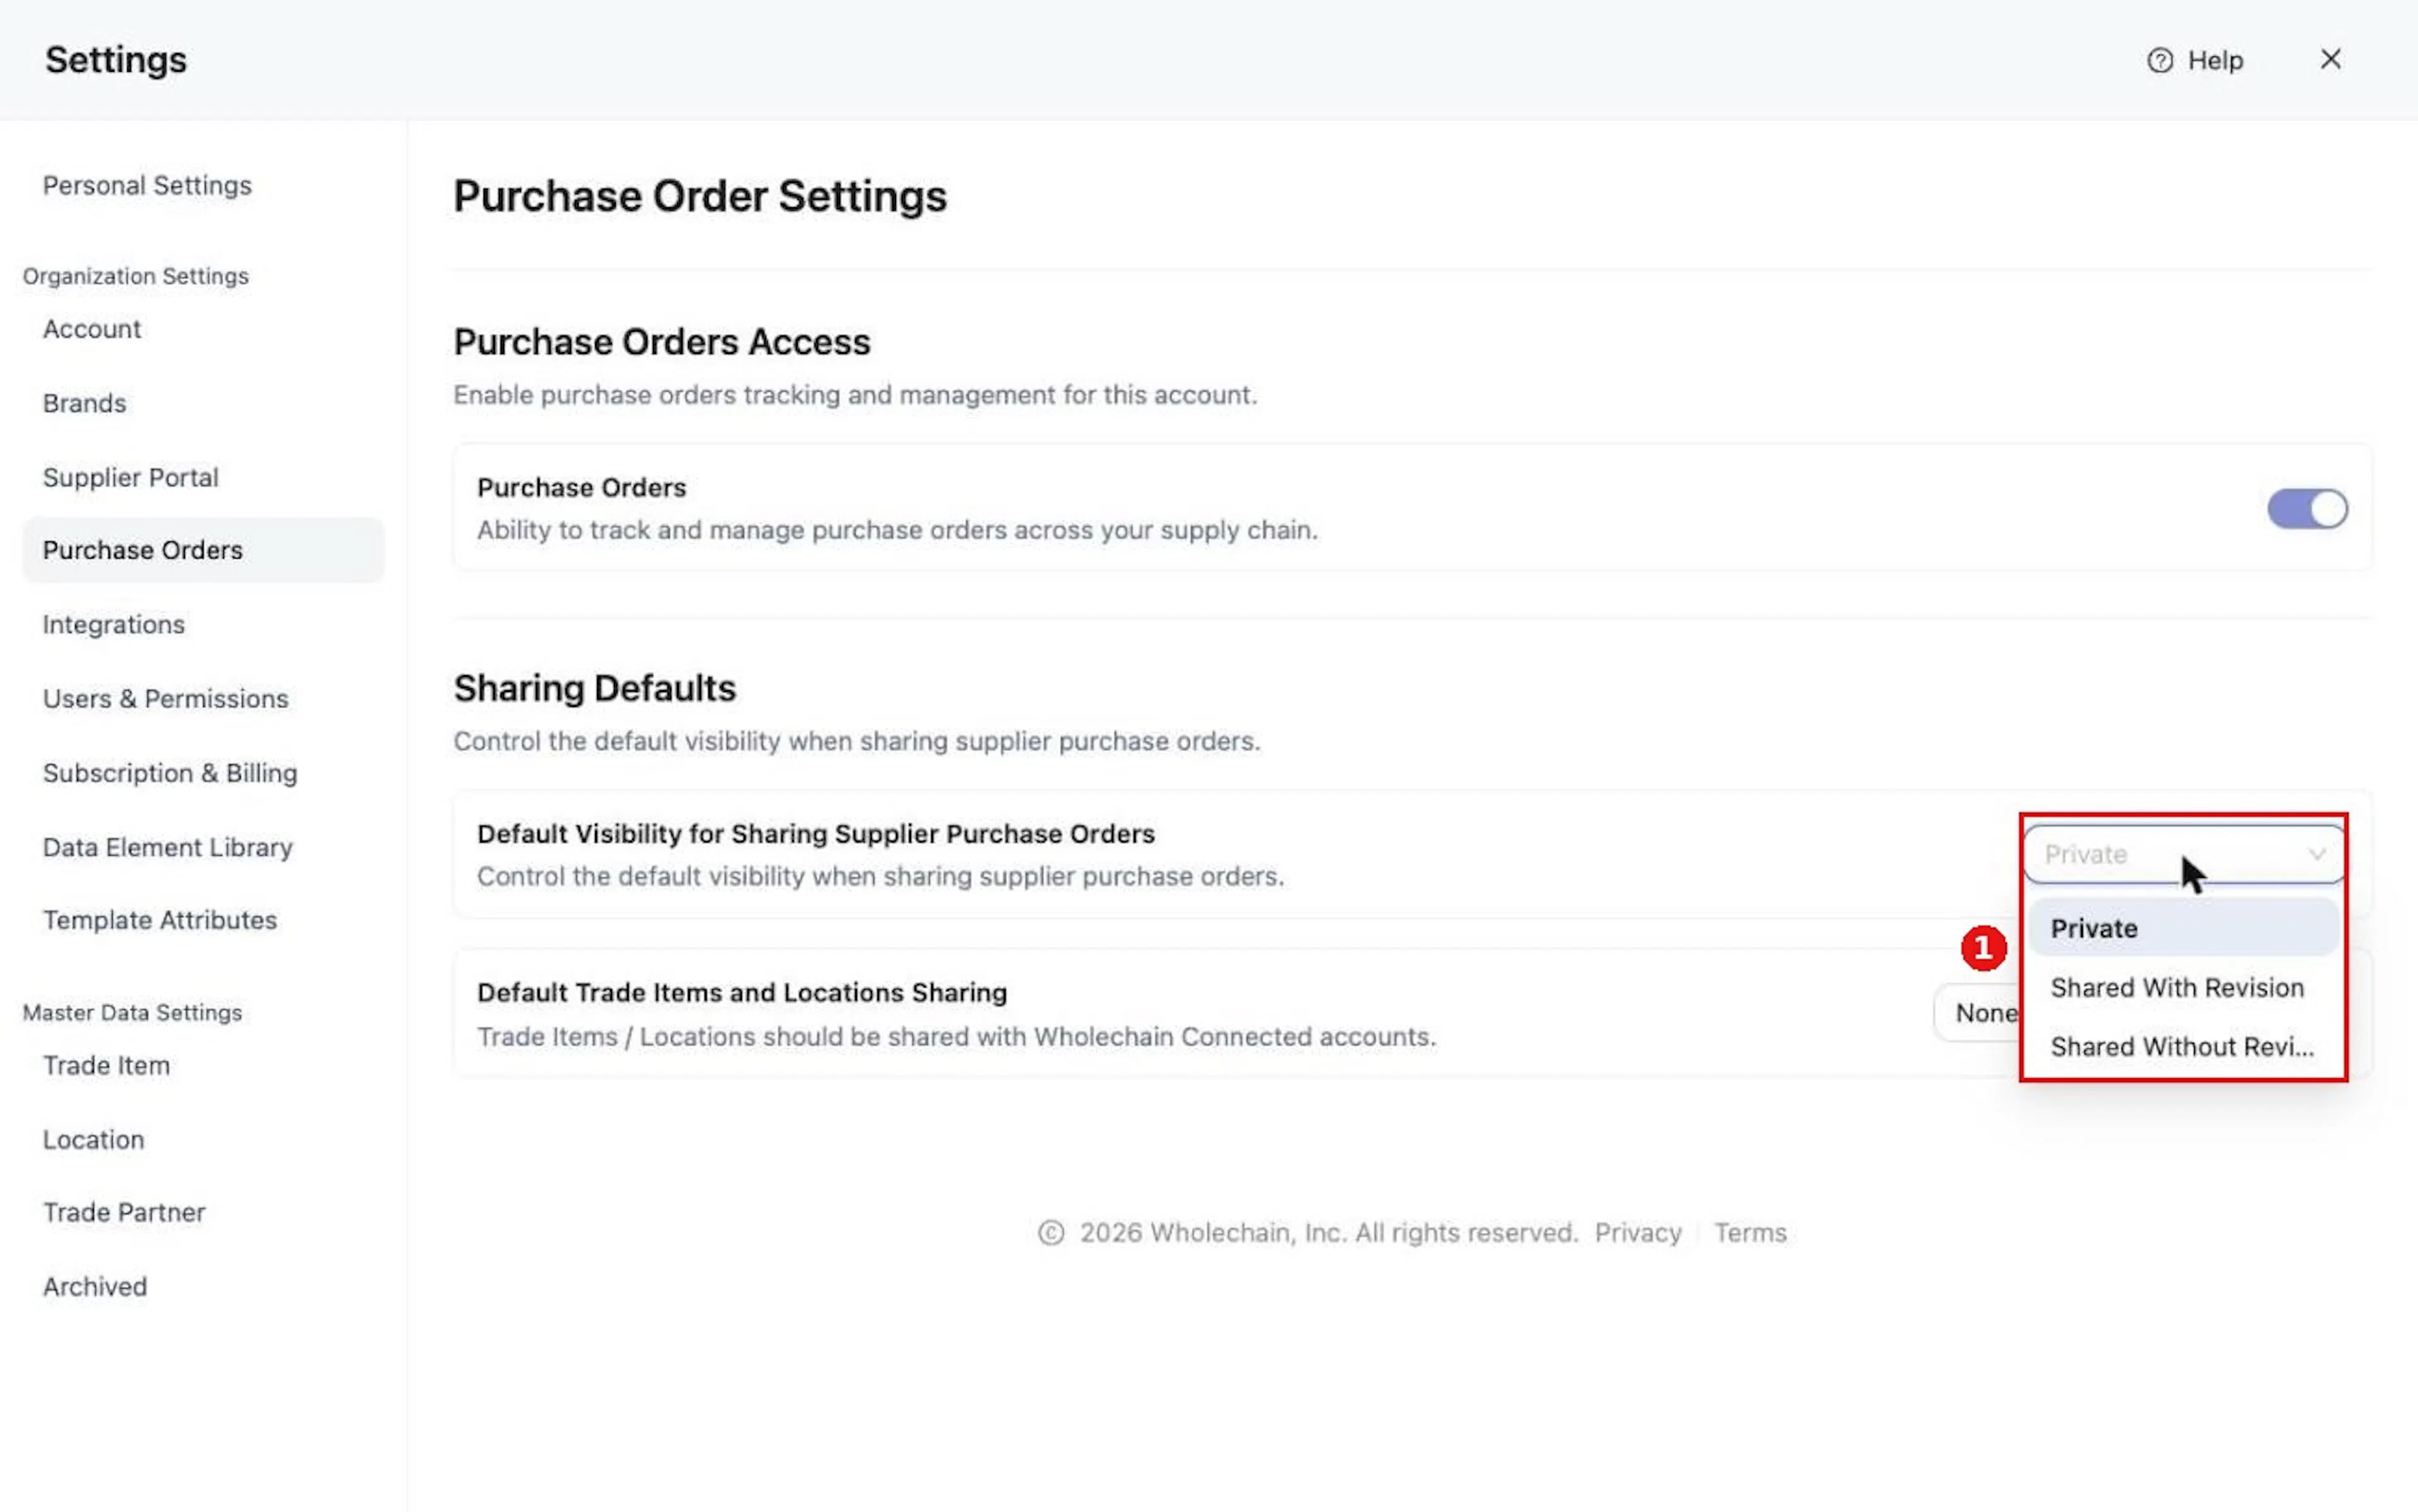Close the Settings dialog with X
Screen dimensions: 2418x1512
click(x=2330, y=60)
